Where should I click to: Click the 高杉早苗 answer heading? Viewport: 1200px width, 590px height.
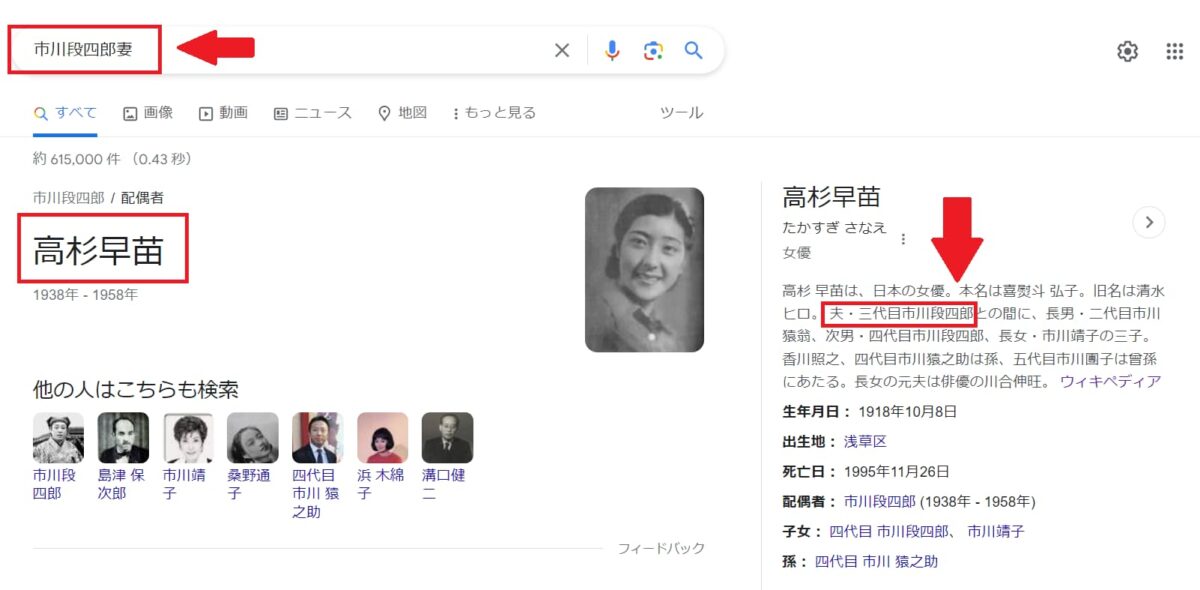[98, 251]
